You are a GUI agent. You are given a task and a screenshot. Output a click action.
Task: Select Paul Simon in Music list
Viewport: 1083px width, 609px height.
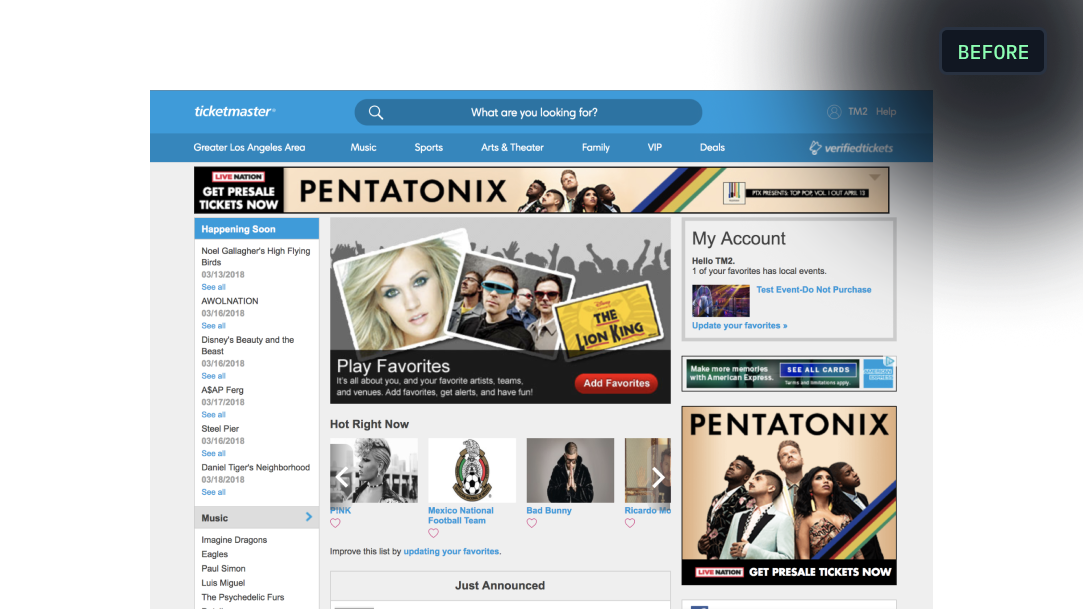(223, 569)
